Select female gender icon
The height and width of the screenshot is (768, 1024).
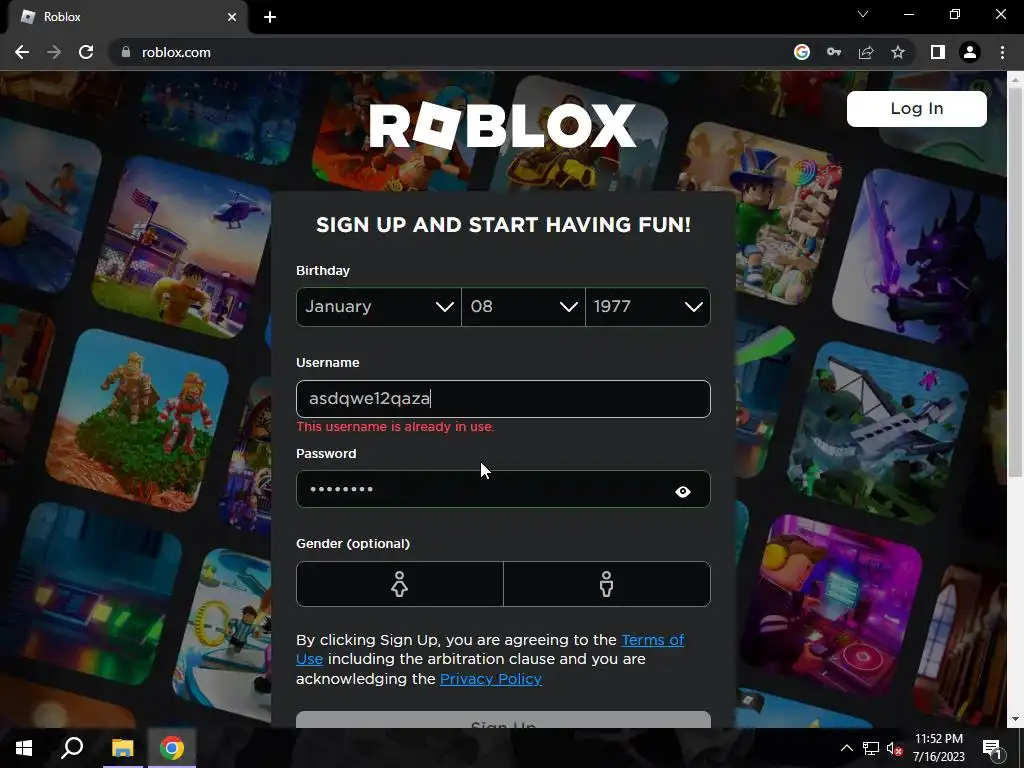click(400, 584)
